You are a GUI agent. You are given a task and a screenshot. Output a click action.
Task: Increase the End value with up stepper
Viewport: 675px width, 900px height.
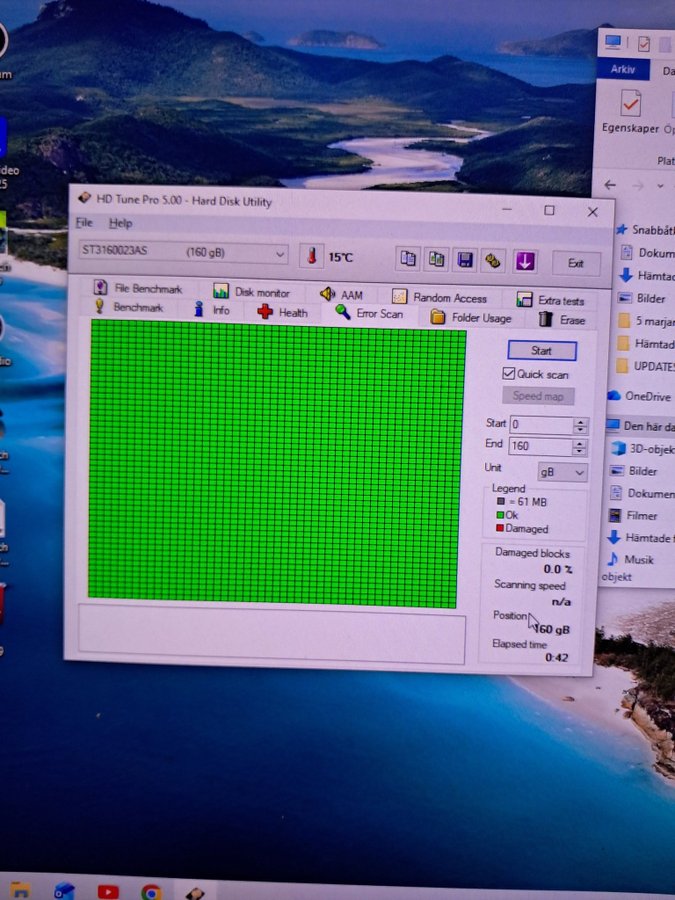[580, 442]
